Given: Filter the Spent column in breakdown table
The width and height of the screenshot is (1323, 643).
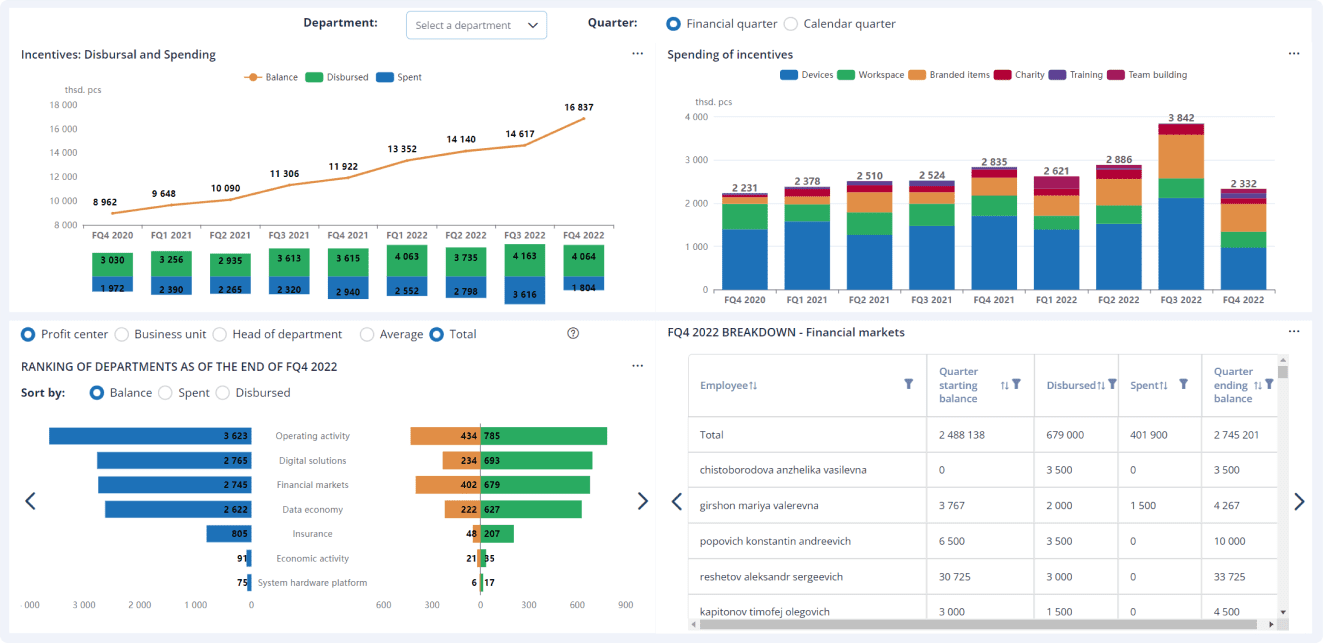Looking at the screenshot, I should click(1183, 385).
